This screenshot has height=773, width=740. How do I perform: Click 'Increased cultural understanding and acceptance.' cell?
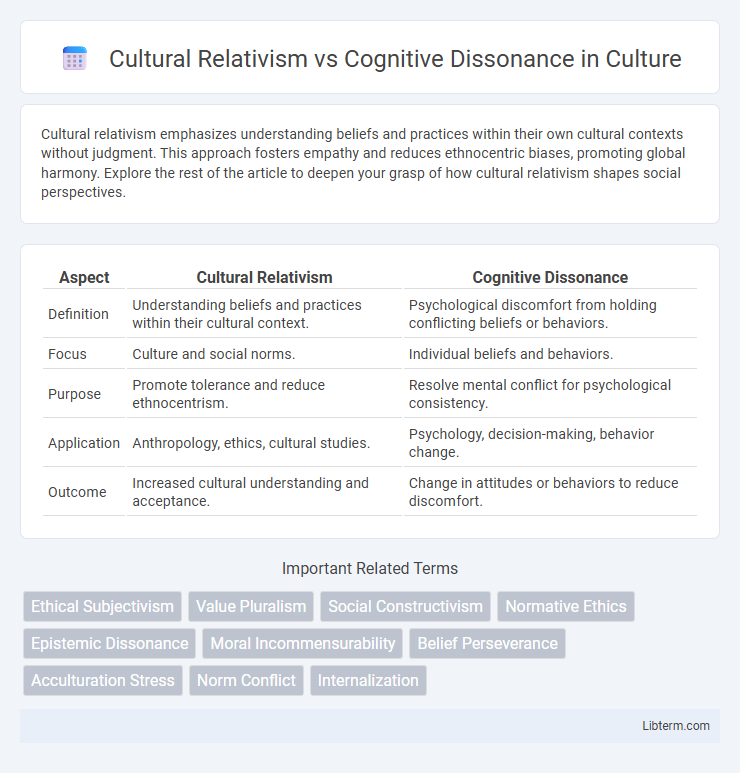tap(264, 492)
